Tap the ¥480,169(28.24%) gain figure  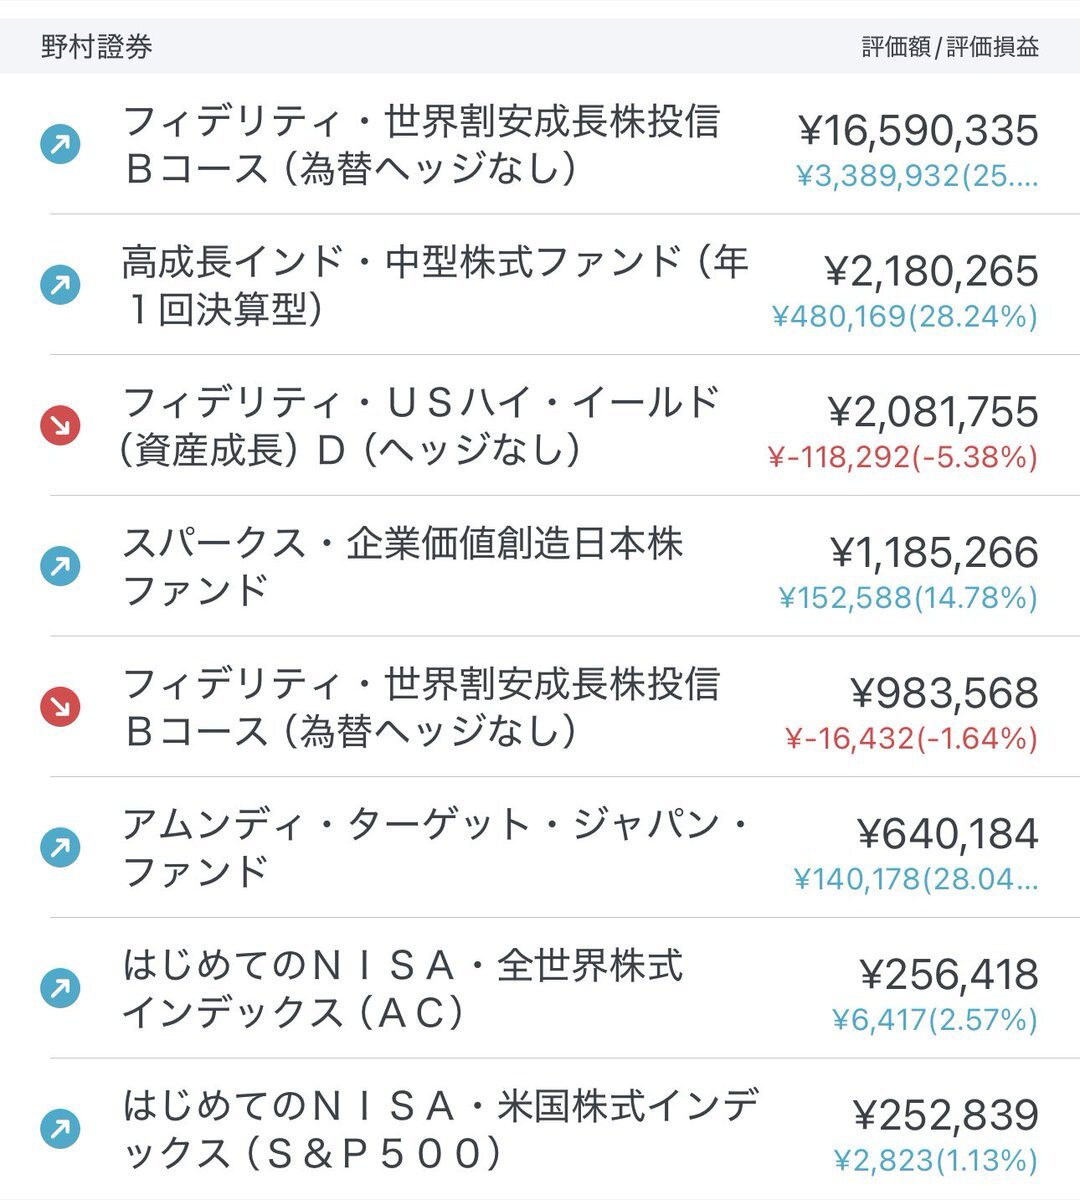pyautogui.click(x=905, y=316)
